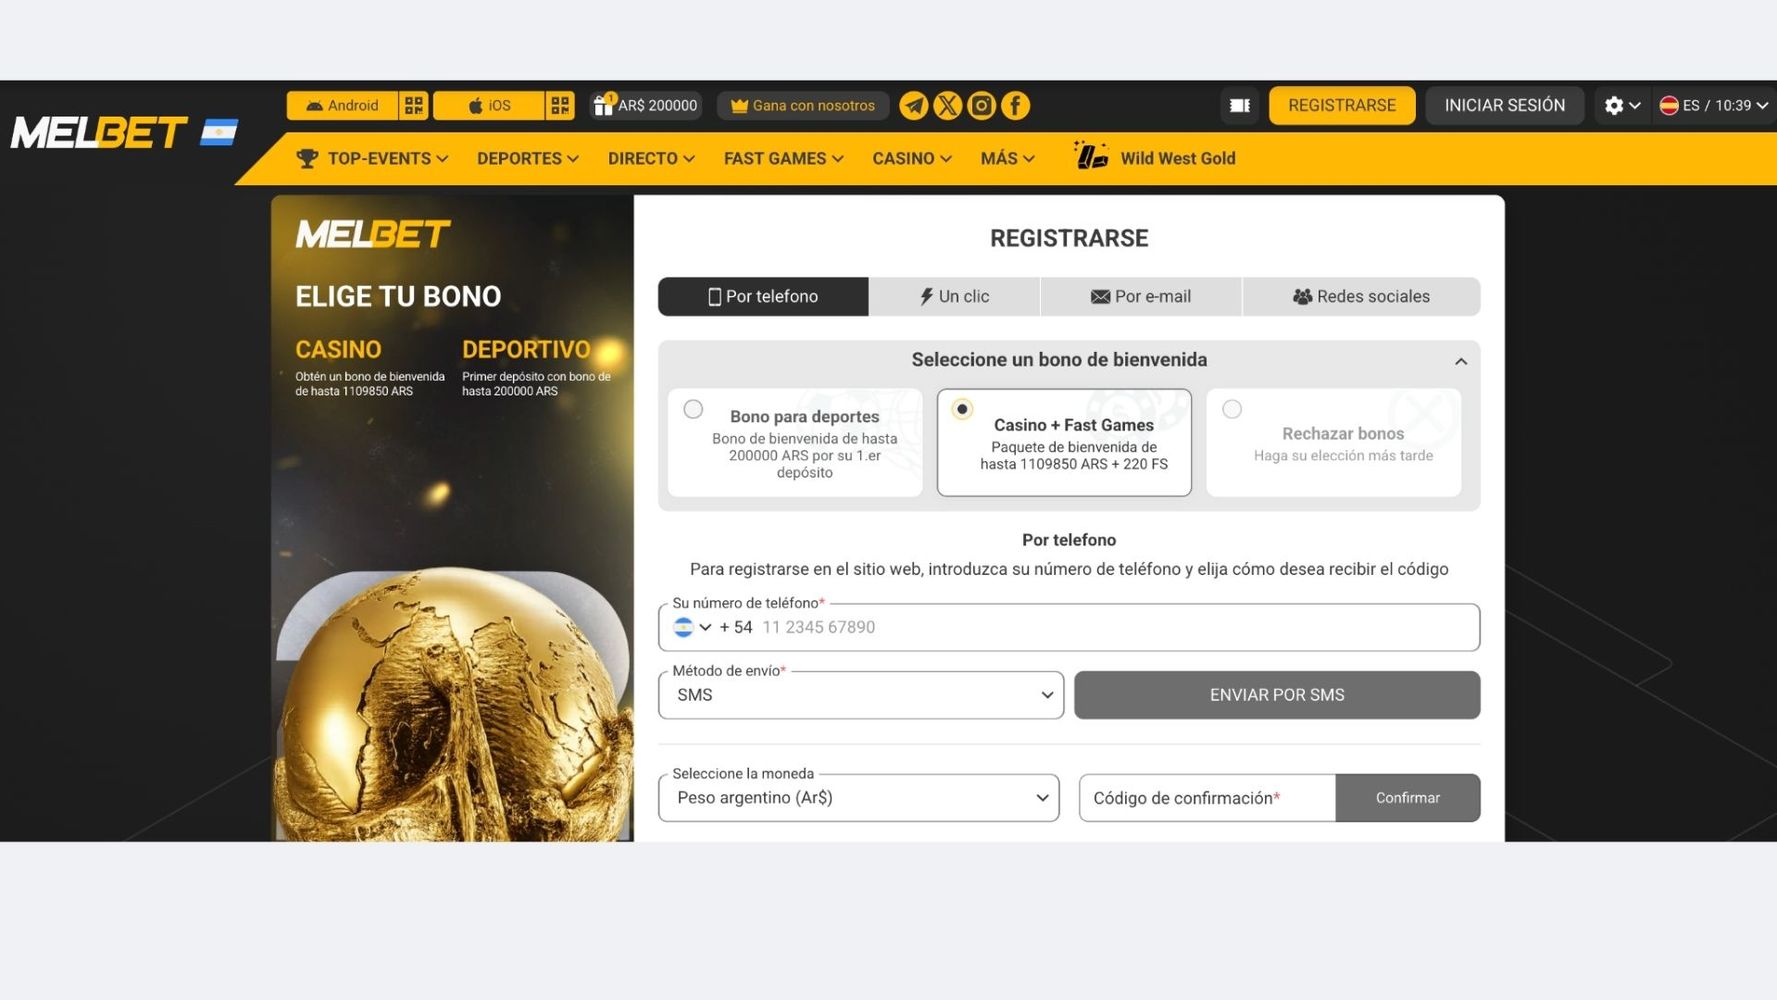The image size is (1777, 1000).
Task: Focus the Código de confirmación field
Action: point(1207,798)
